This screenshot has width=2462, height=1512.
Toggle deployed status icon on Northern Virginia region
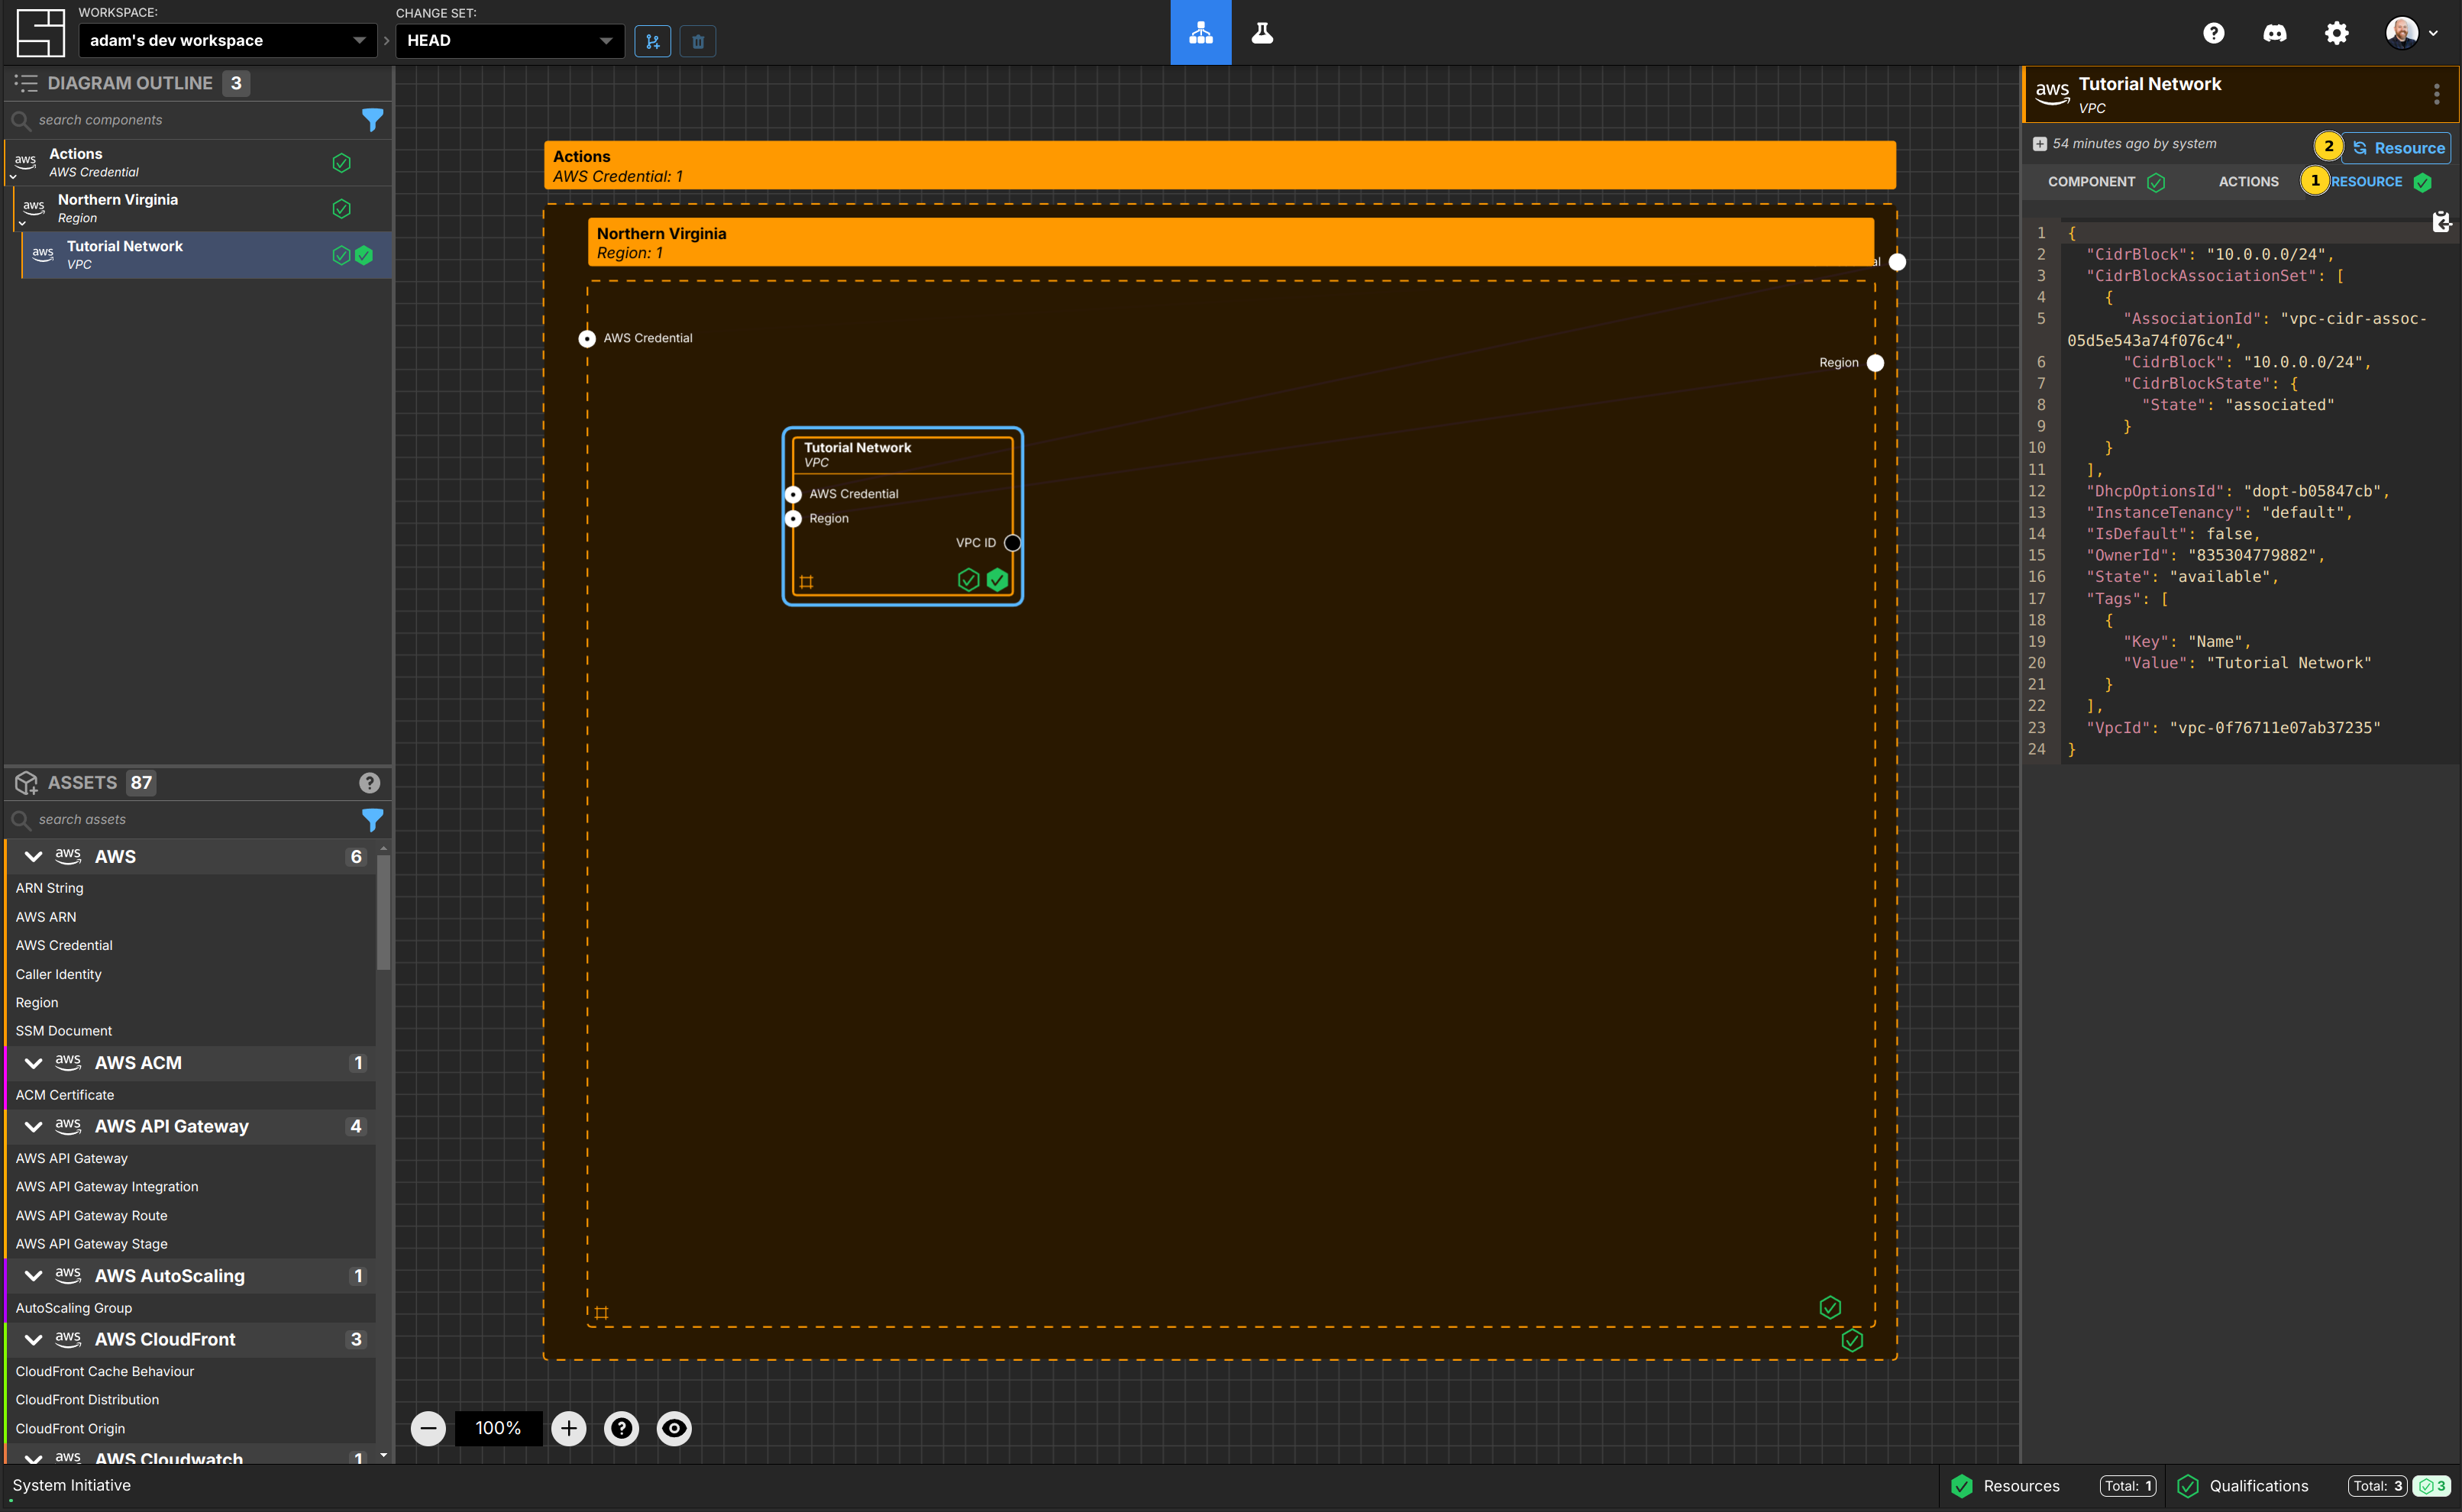coord(343,208)
